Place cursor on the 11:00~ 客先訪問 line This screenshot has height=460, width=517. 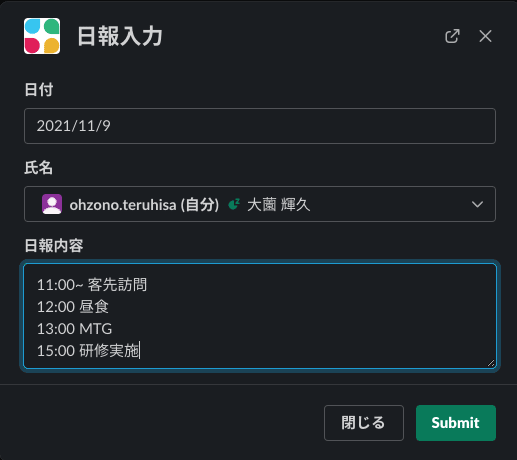[92, 285]
